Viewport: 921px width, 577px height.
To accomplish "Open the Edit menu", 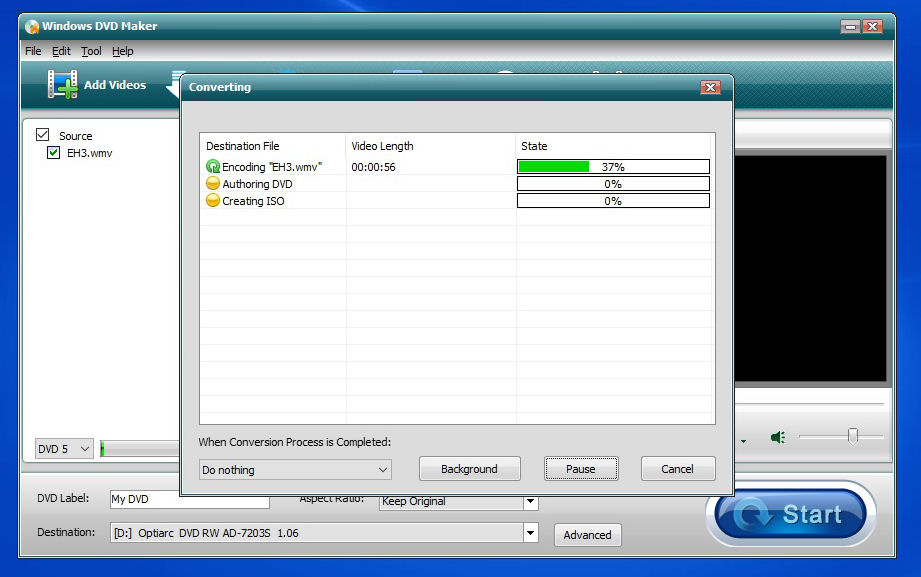I will click(x=61, y=51).
